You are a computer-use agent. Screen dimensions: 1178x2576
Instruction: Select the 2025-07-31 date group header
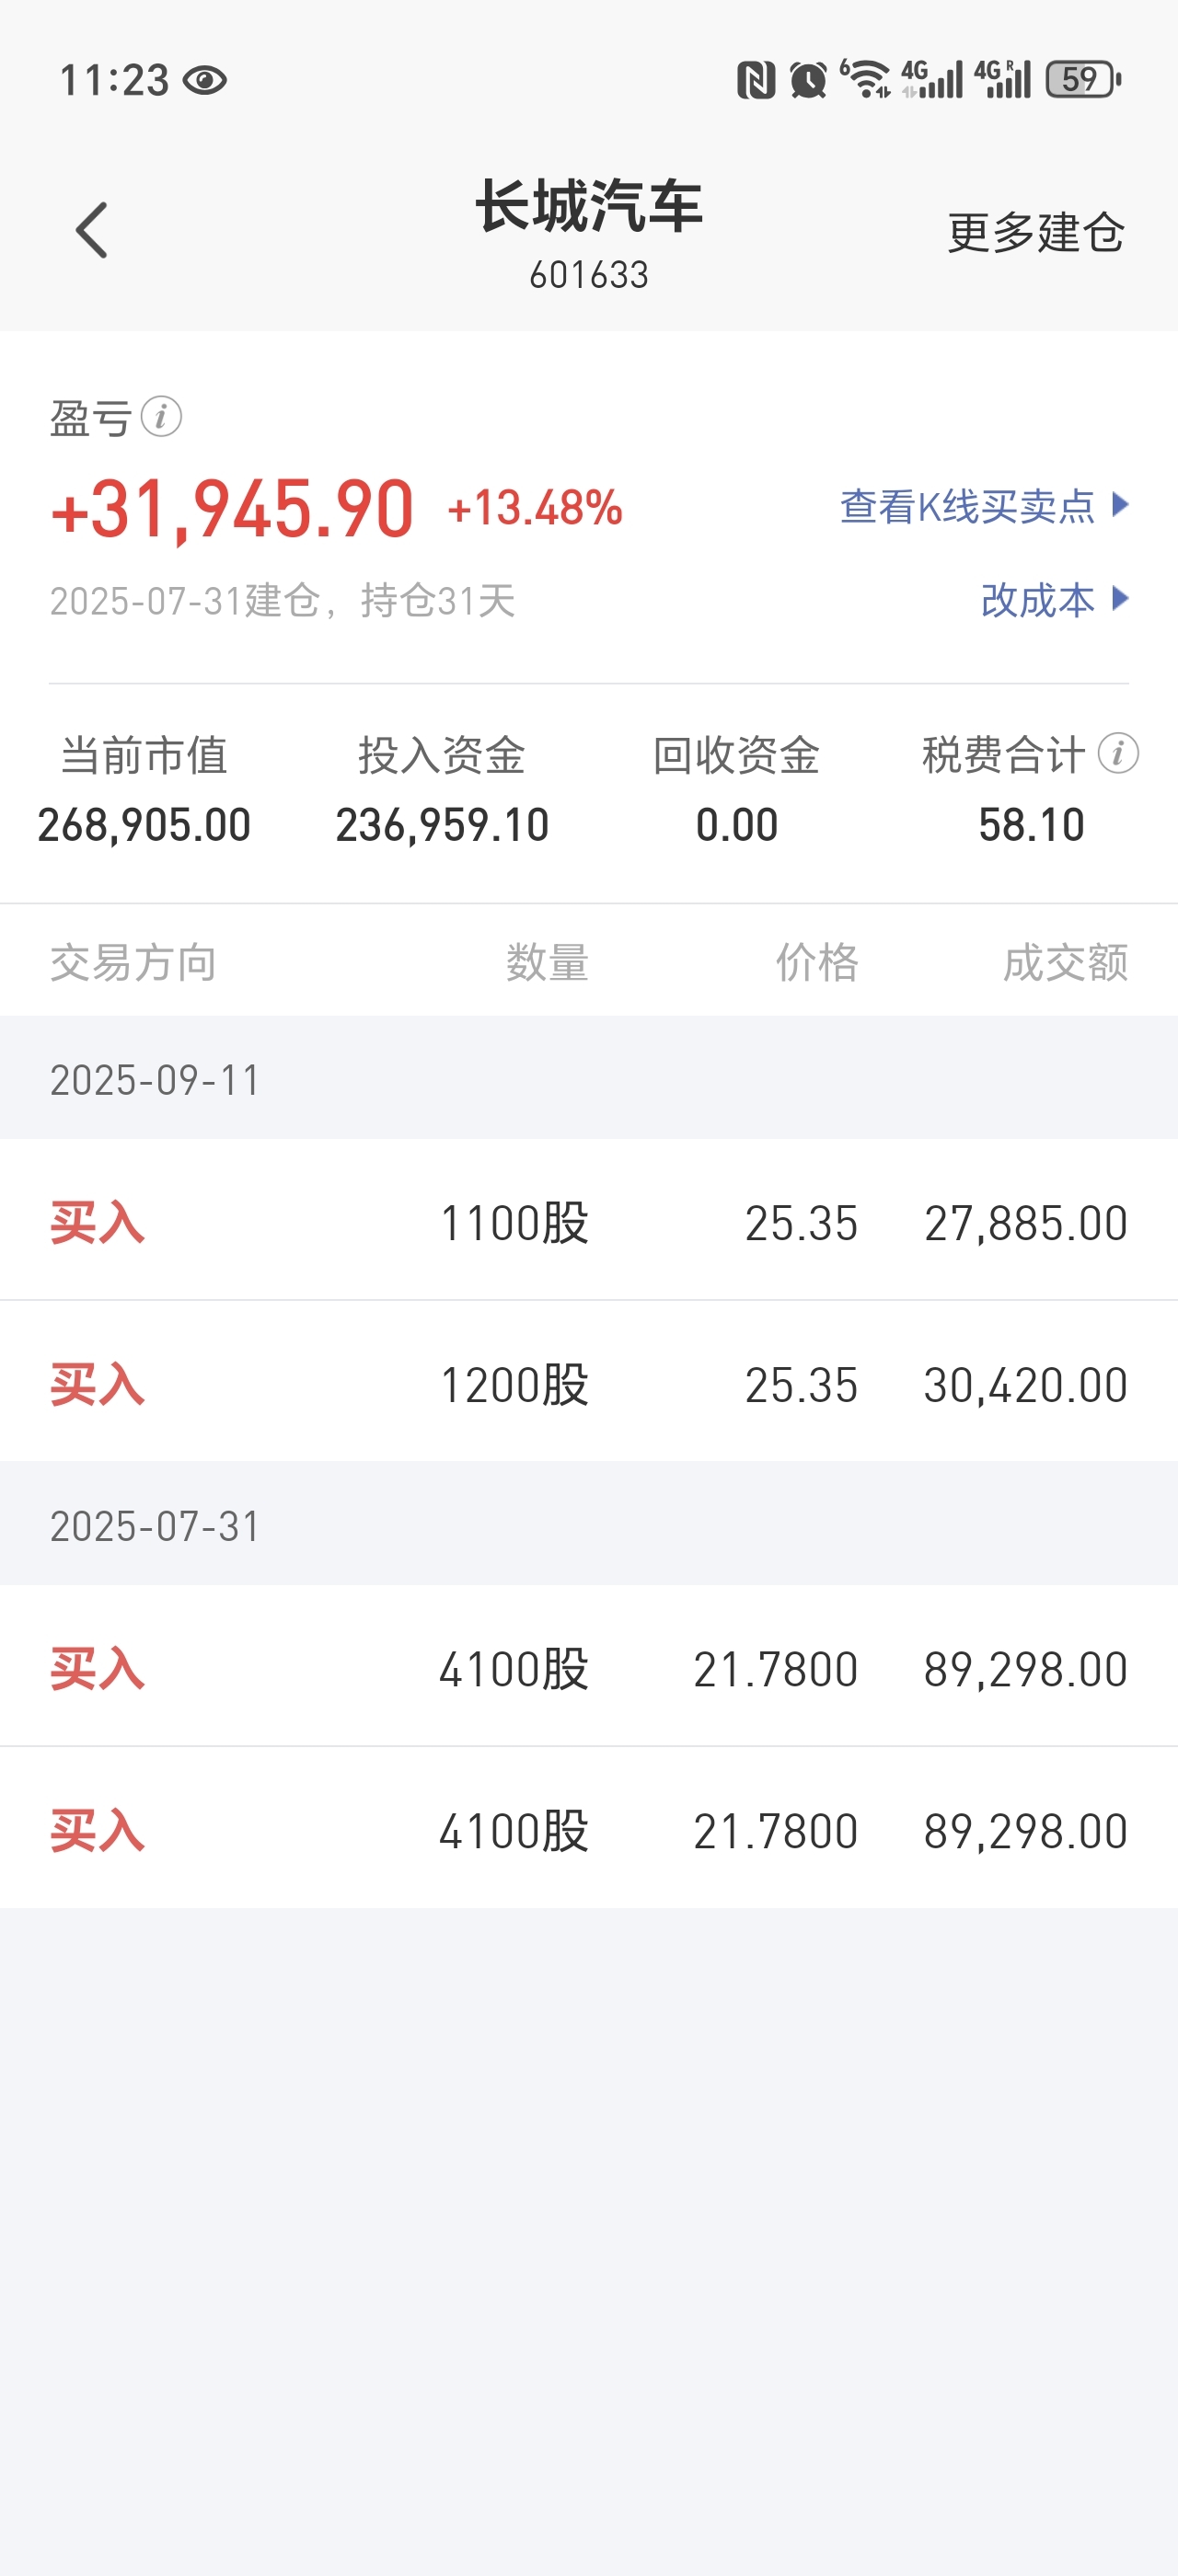point(589,1525)
